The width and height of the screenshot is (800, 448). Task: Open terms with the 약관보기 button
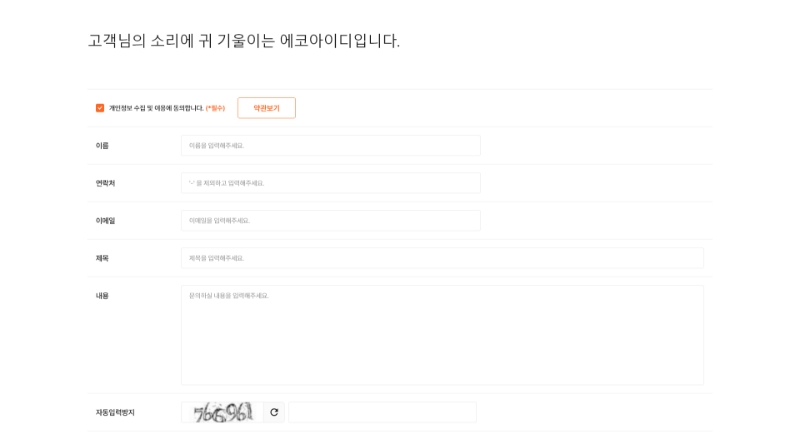click(266, 108)
